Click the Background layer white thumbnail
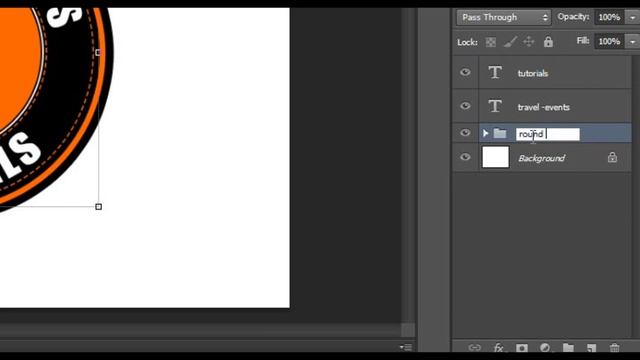Screen dimensions: 640x360 pos(496,157)
